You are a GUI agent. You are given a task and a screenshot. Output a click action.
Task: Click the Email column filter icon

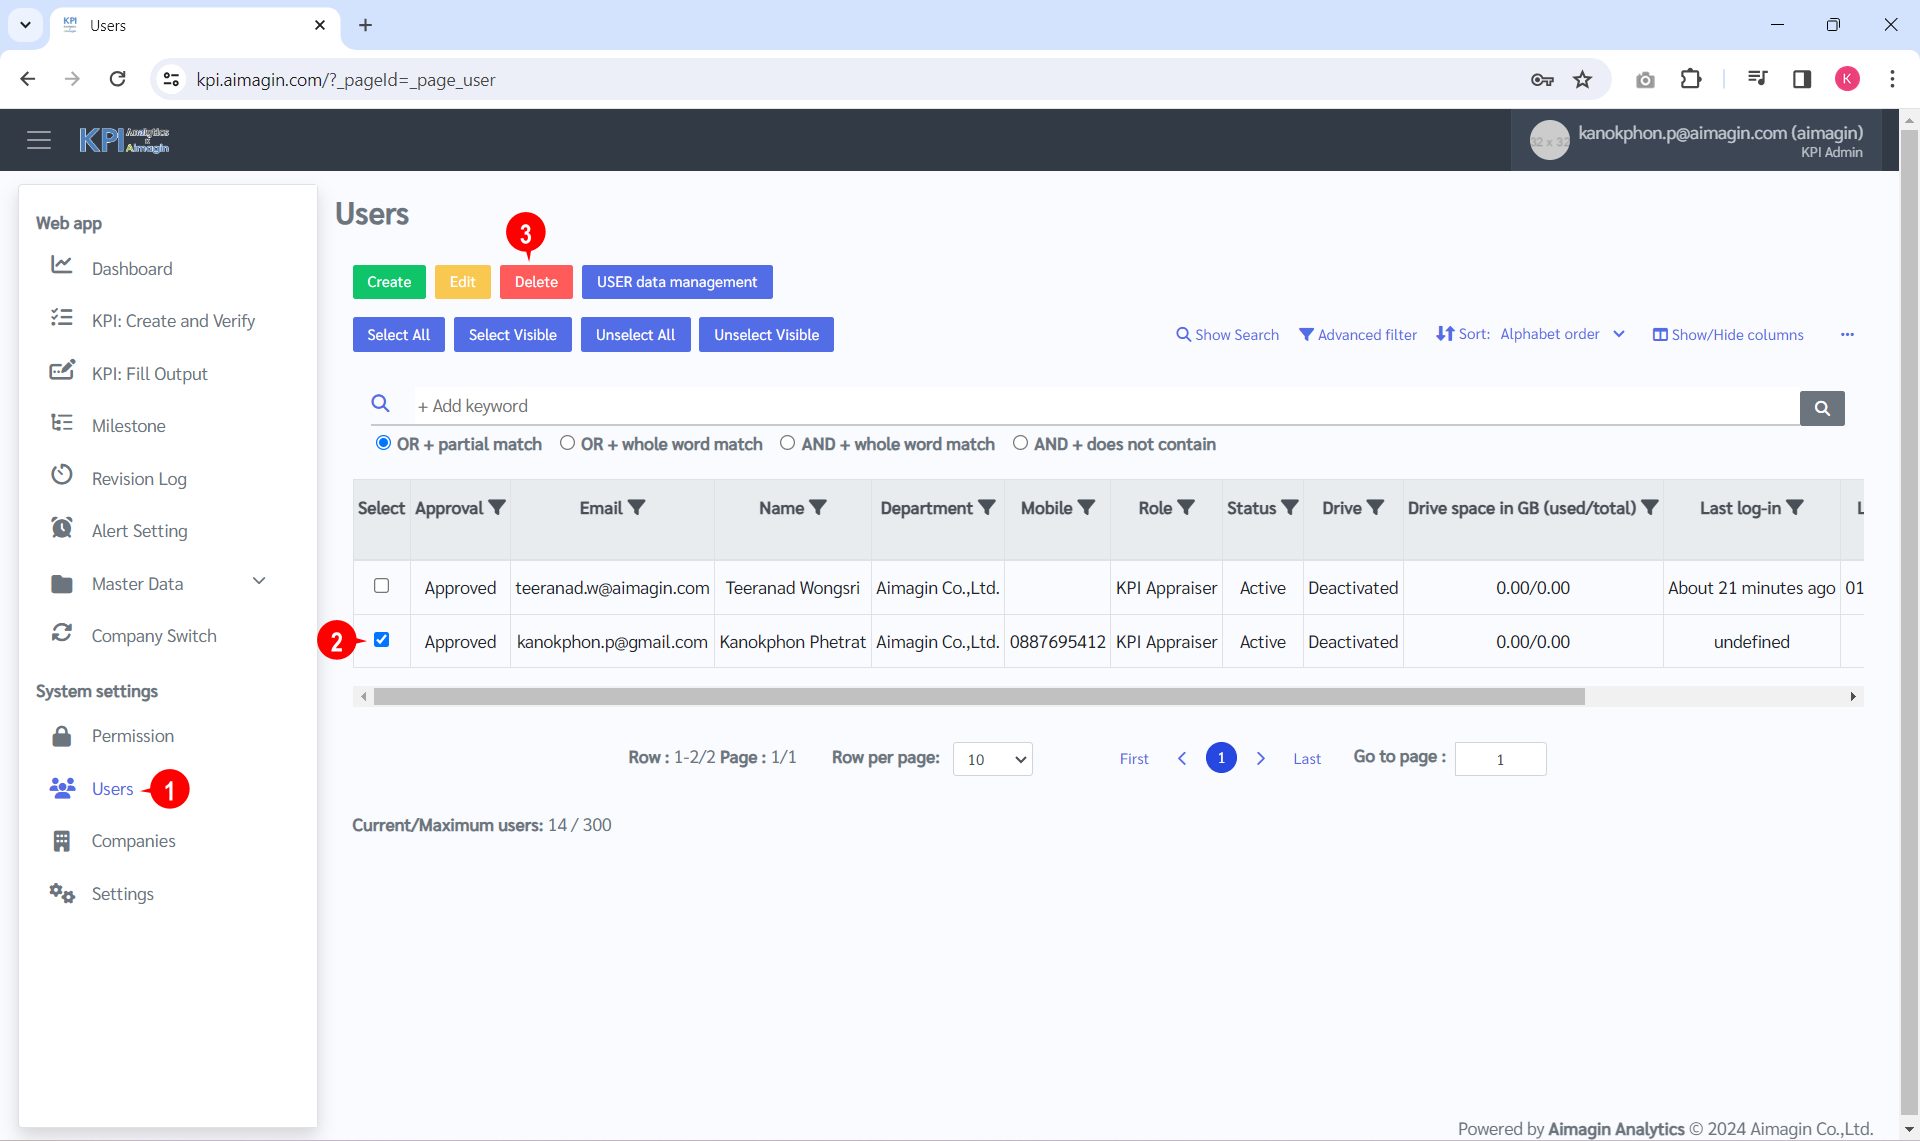tap(637, 508)
